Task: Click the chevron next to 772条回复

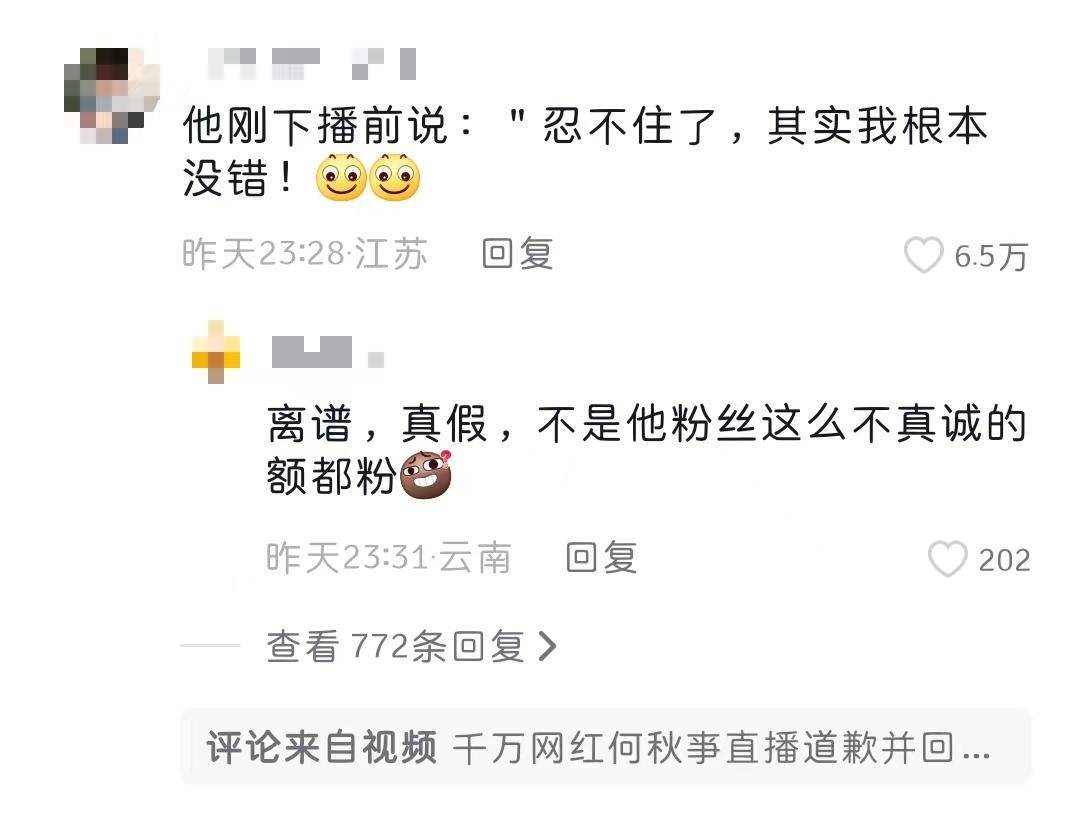Action: [x=547, y=646]
